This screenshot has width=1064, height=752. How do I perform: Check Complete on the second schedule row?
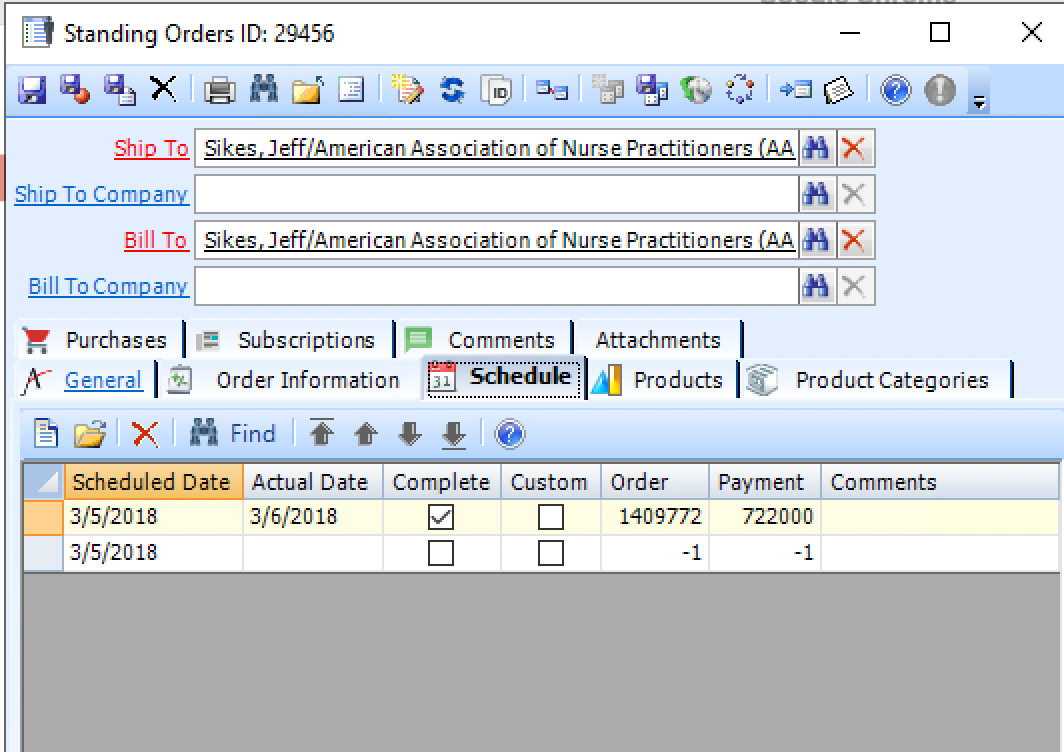click(440, 553)
